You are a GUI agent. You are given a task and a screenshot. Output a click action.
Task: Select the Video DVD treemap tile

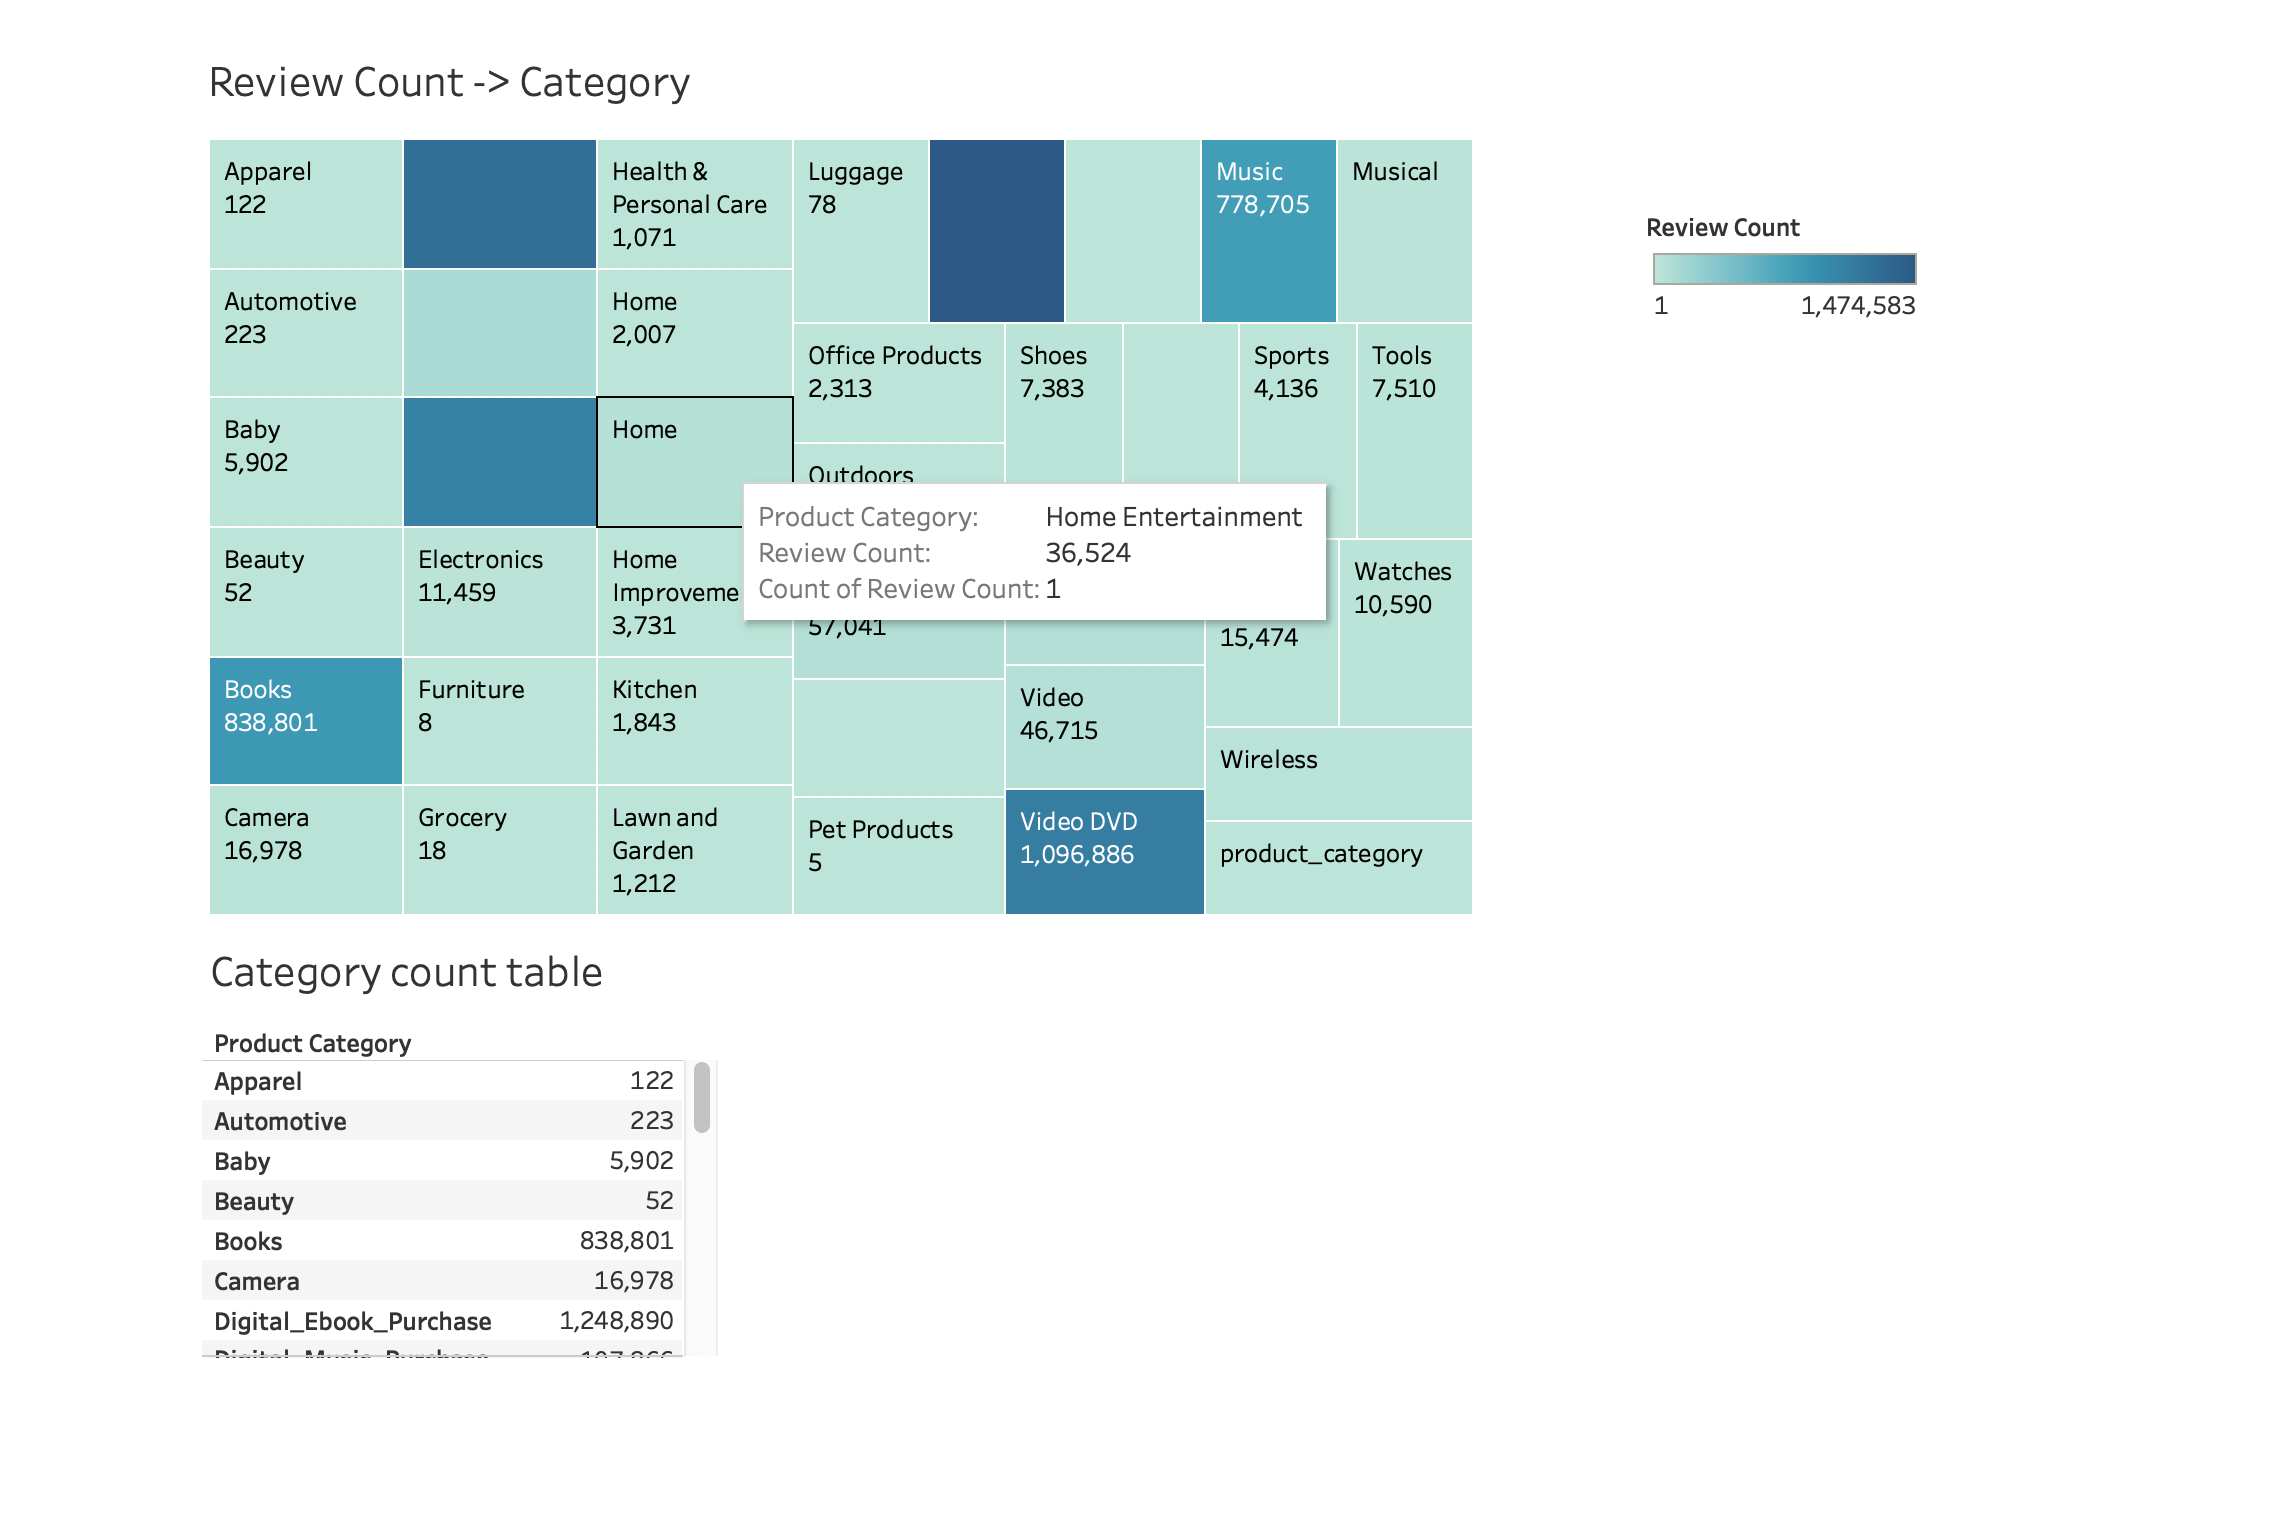[1103, 850]
